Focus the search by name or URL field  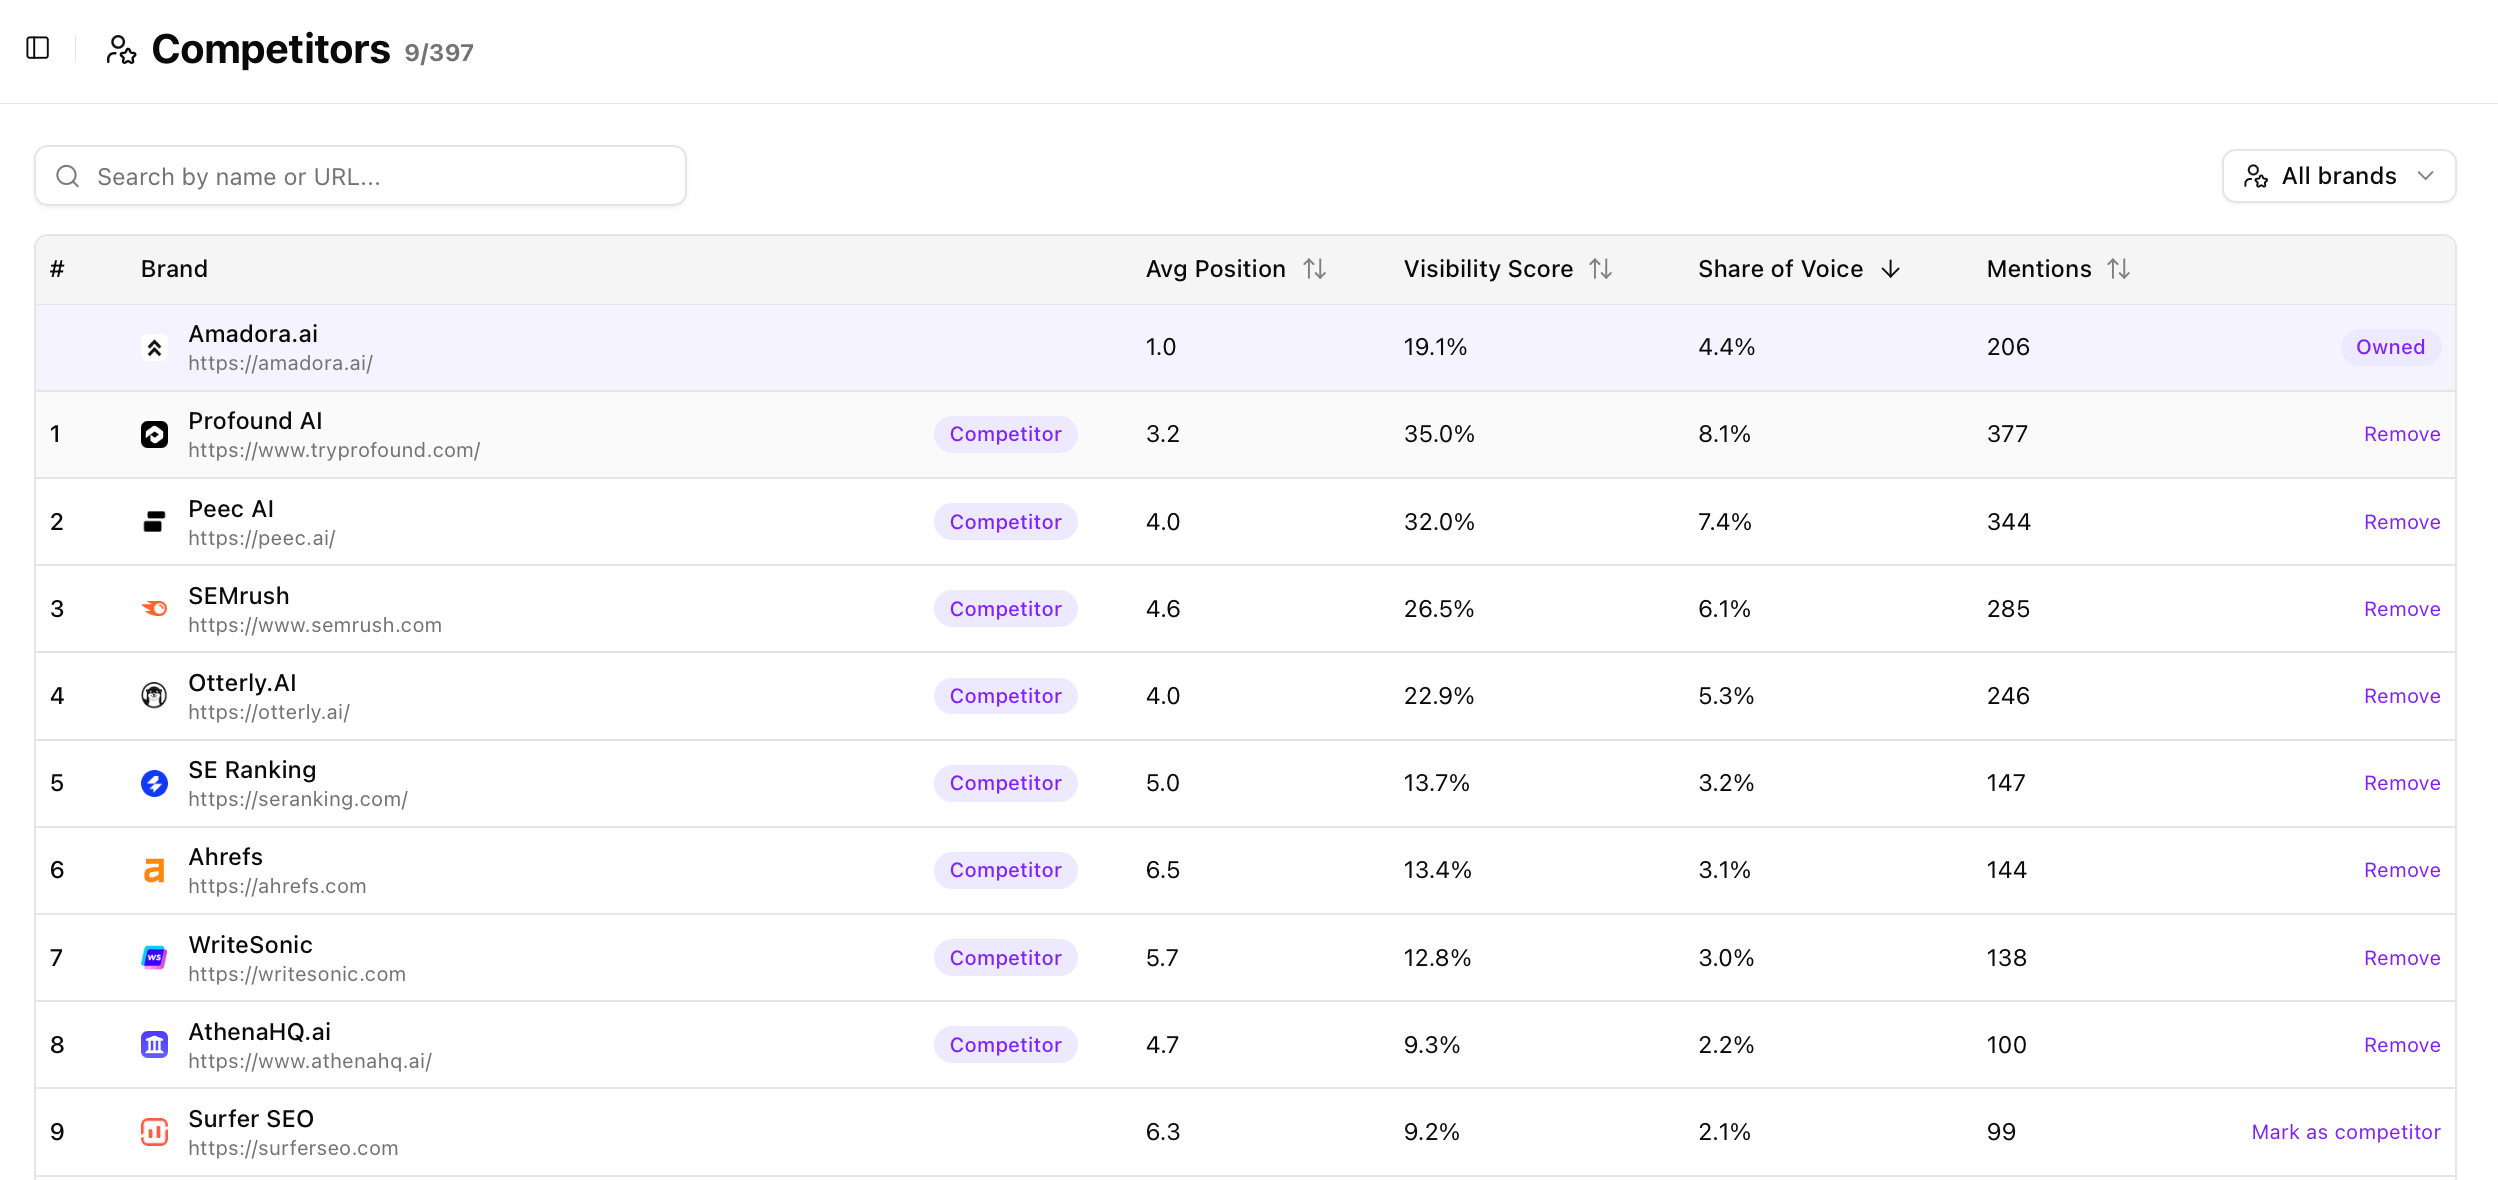click(360, 176)
